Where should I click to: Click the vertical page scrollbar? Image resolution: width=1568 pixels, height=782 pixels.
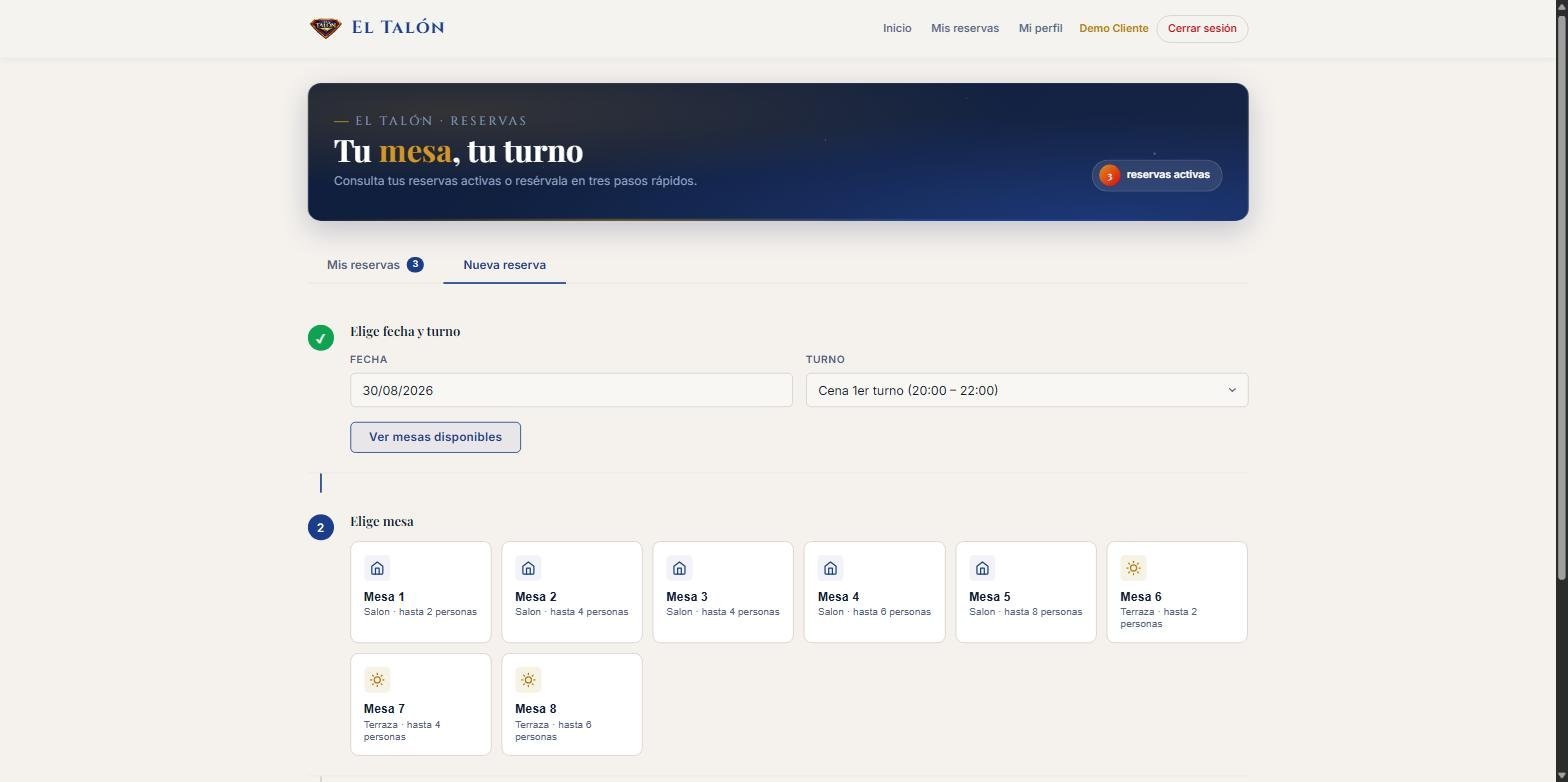pyautogui.click(x=1562, y=298)
